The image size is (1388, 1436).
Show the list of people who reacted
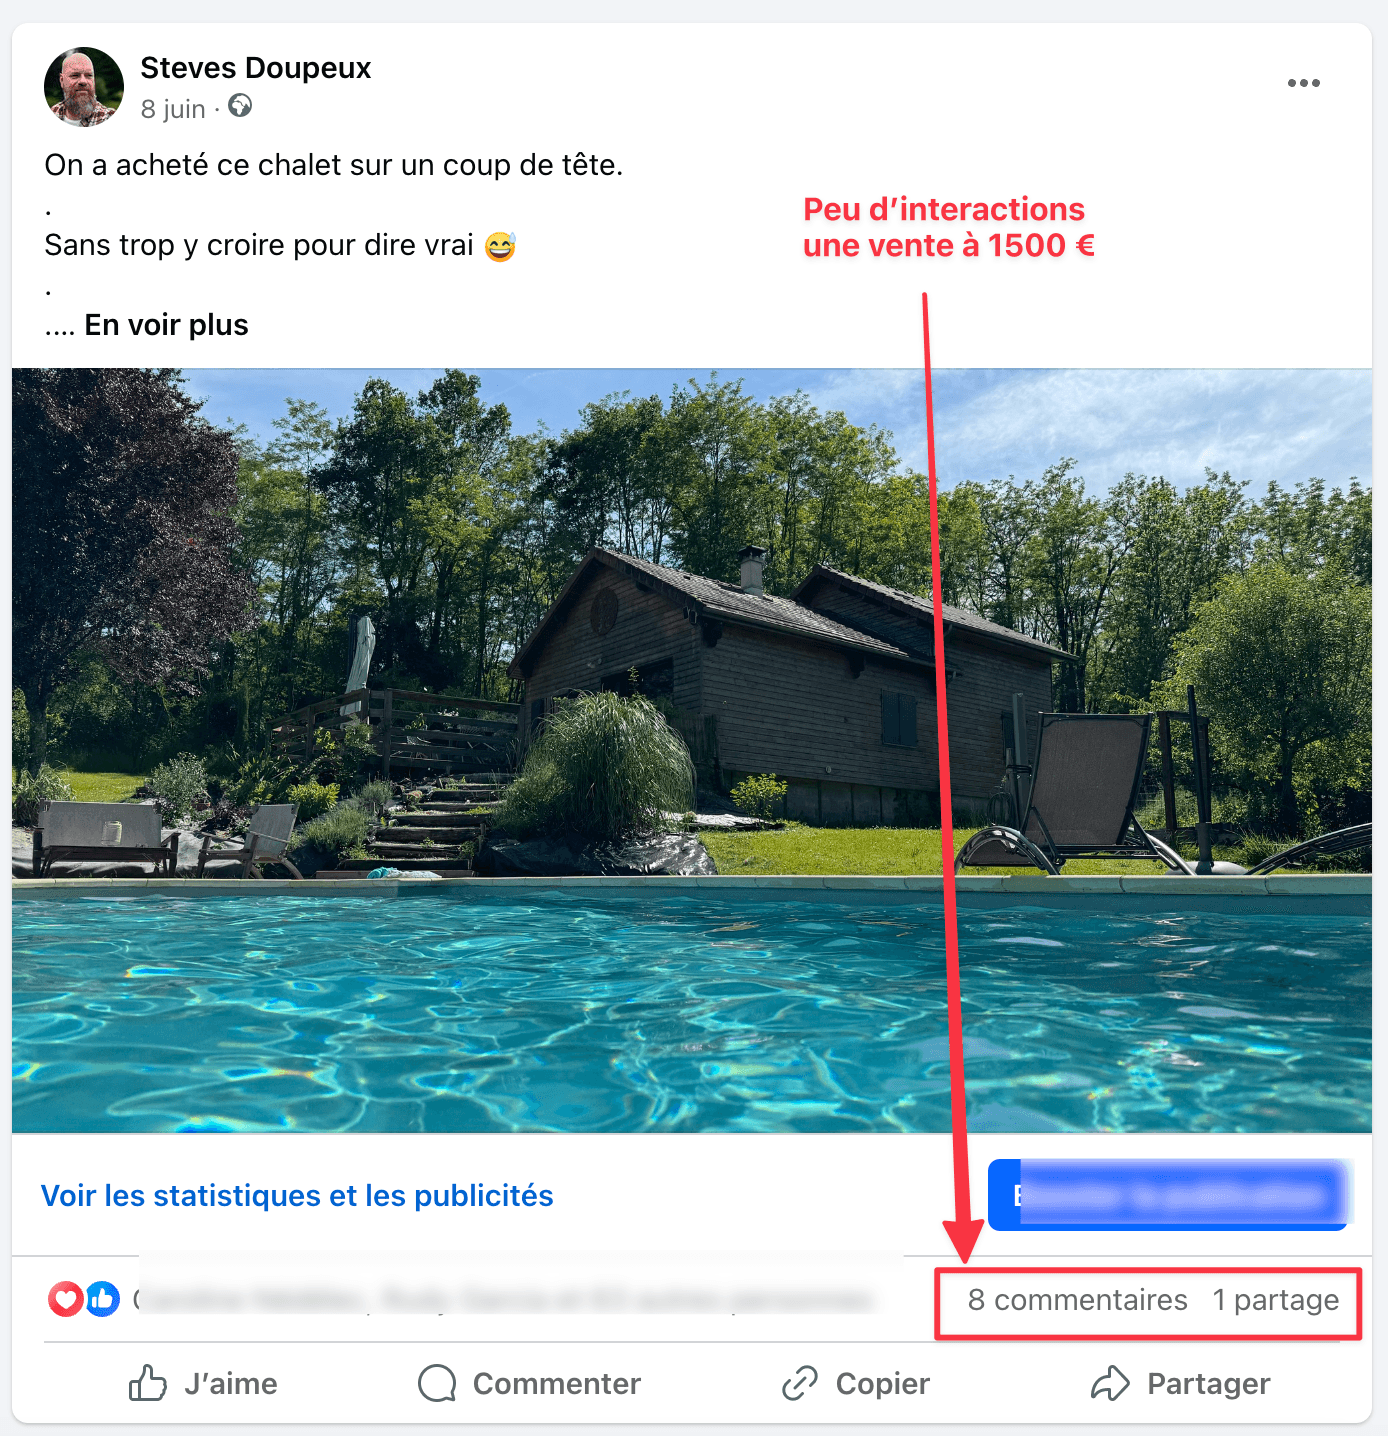(x=505, y=1300)
